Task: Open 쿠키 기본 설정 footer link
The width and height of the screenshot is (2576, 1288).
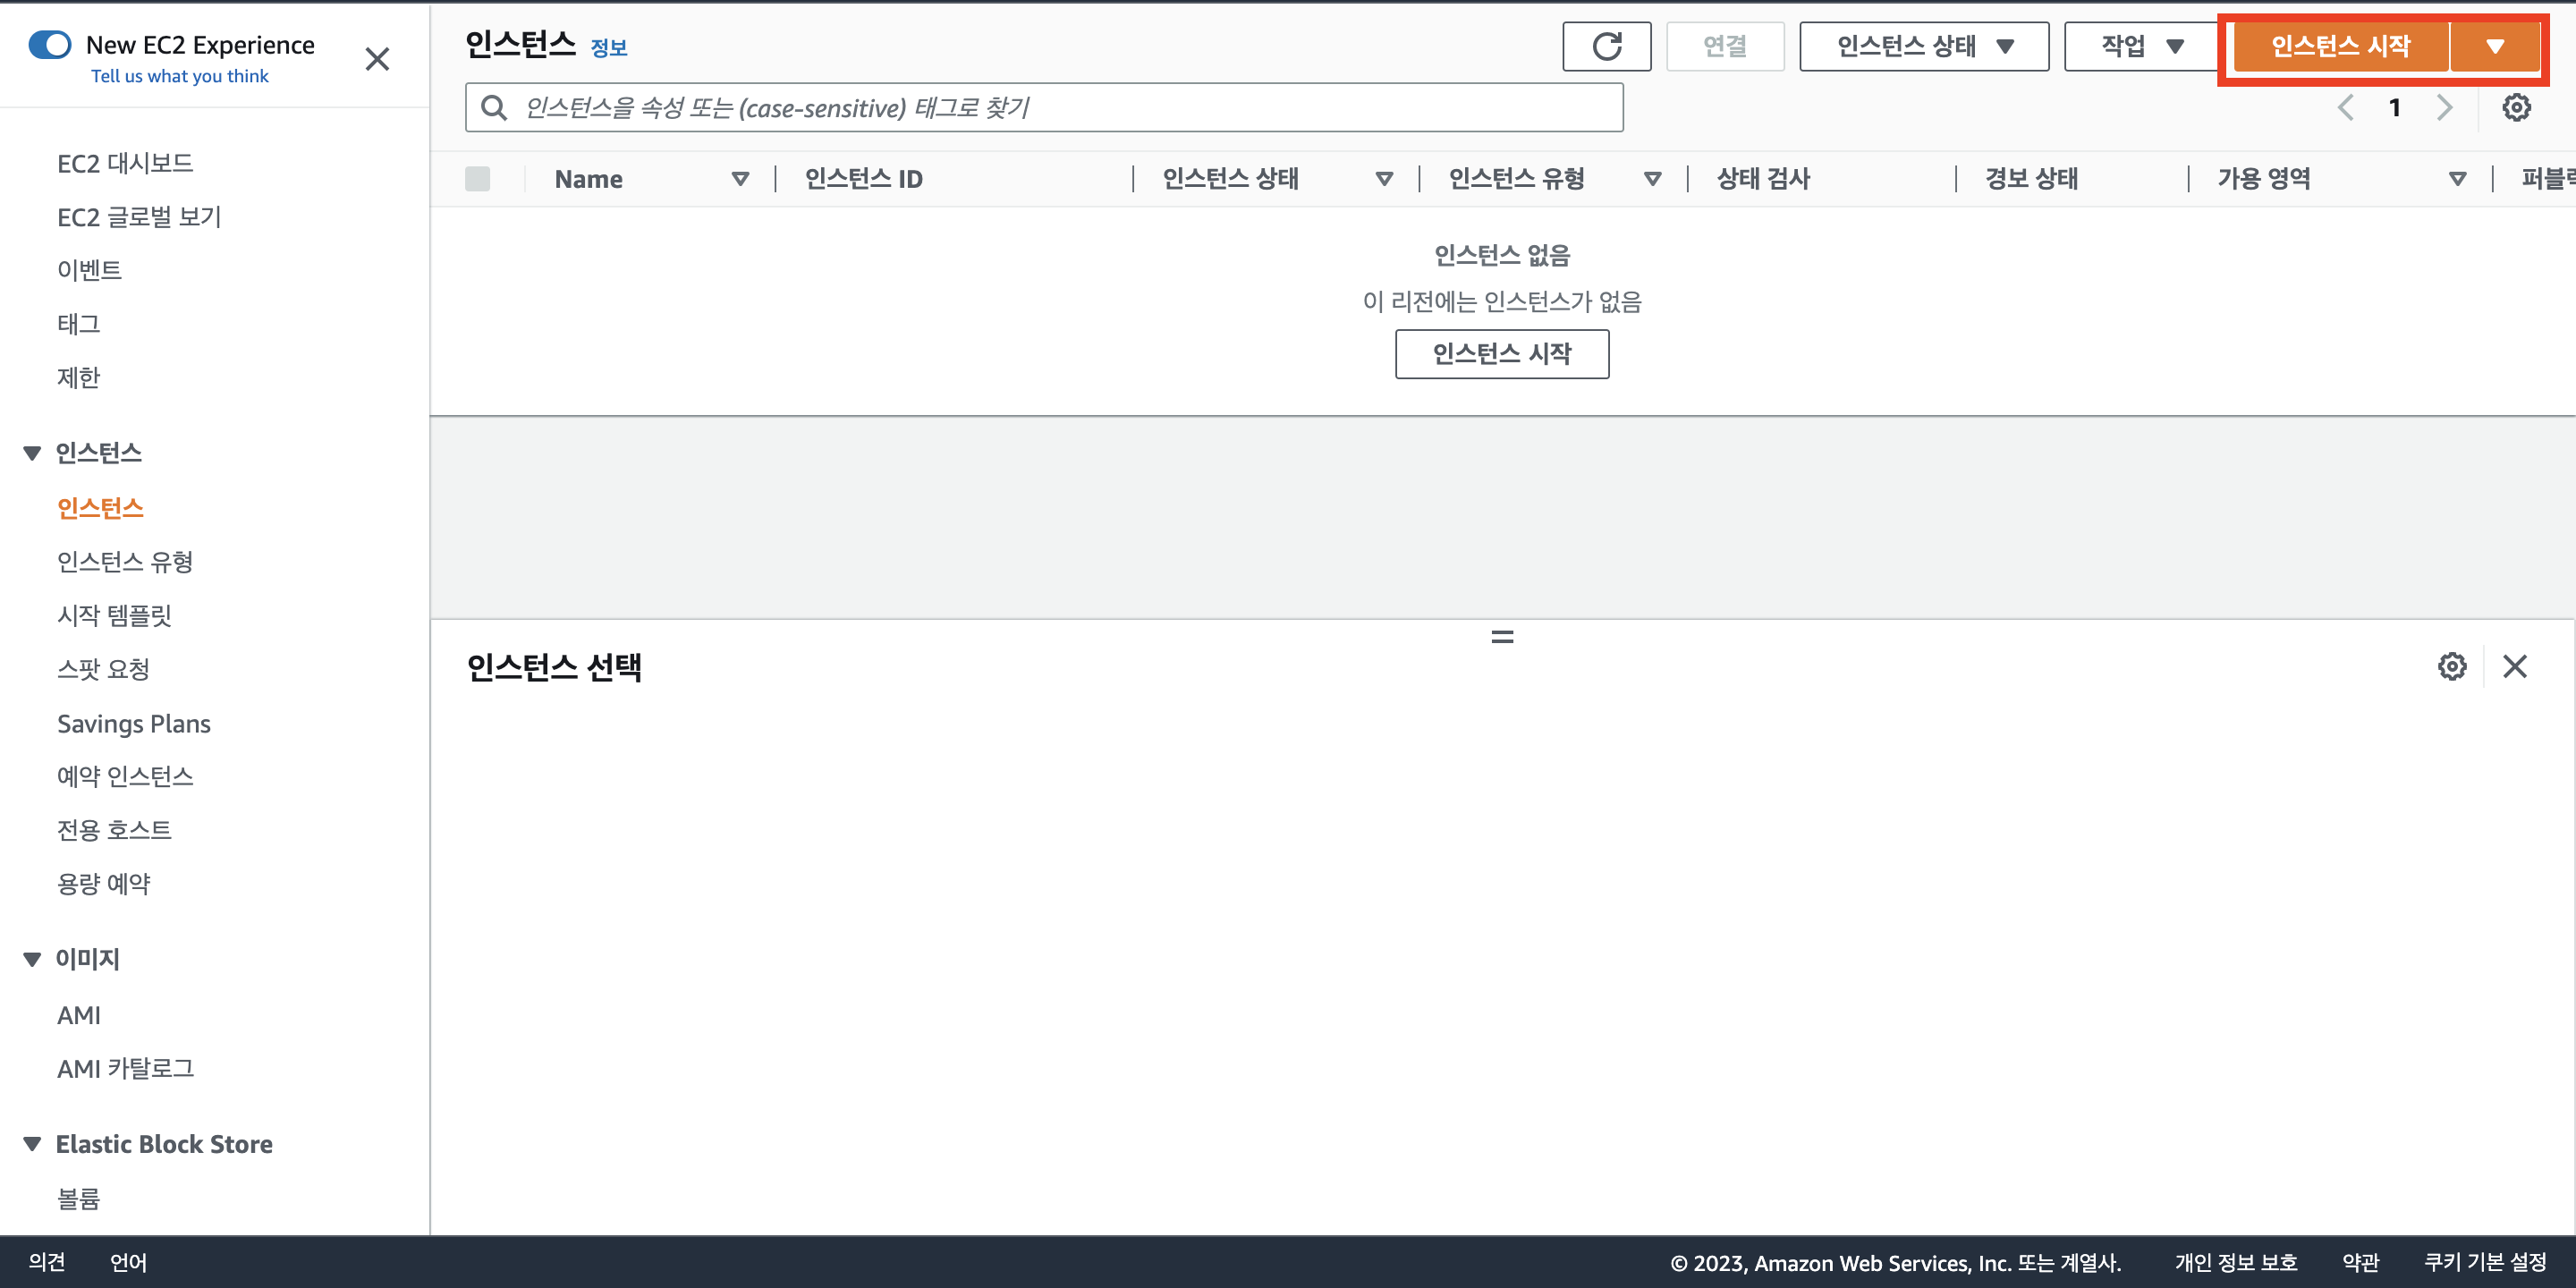Action: [x=2485, y=1262]
